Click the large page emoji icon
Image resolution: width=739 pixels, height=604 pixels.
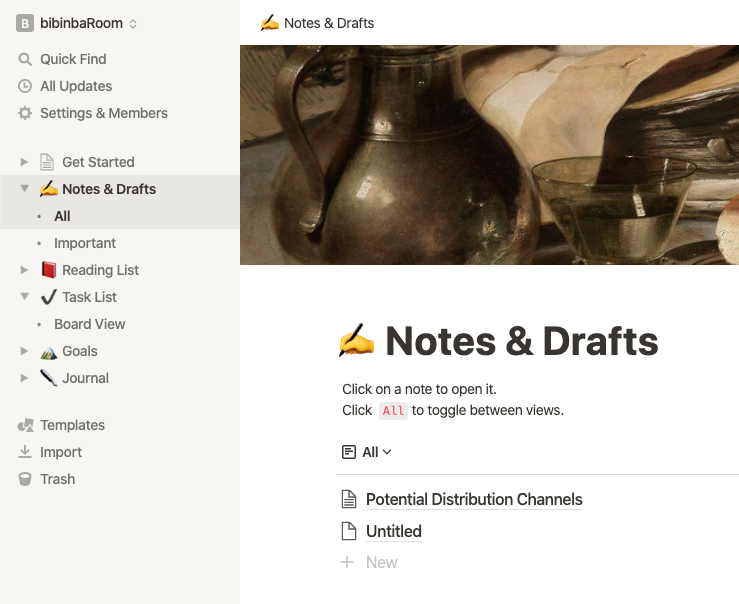(x=357, y=340)
